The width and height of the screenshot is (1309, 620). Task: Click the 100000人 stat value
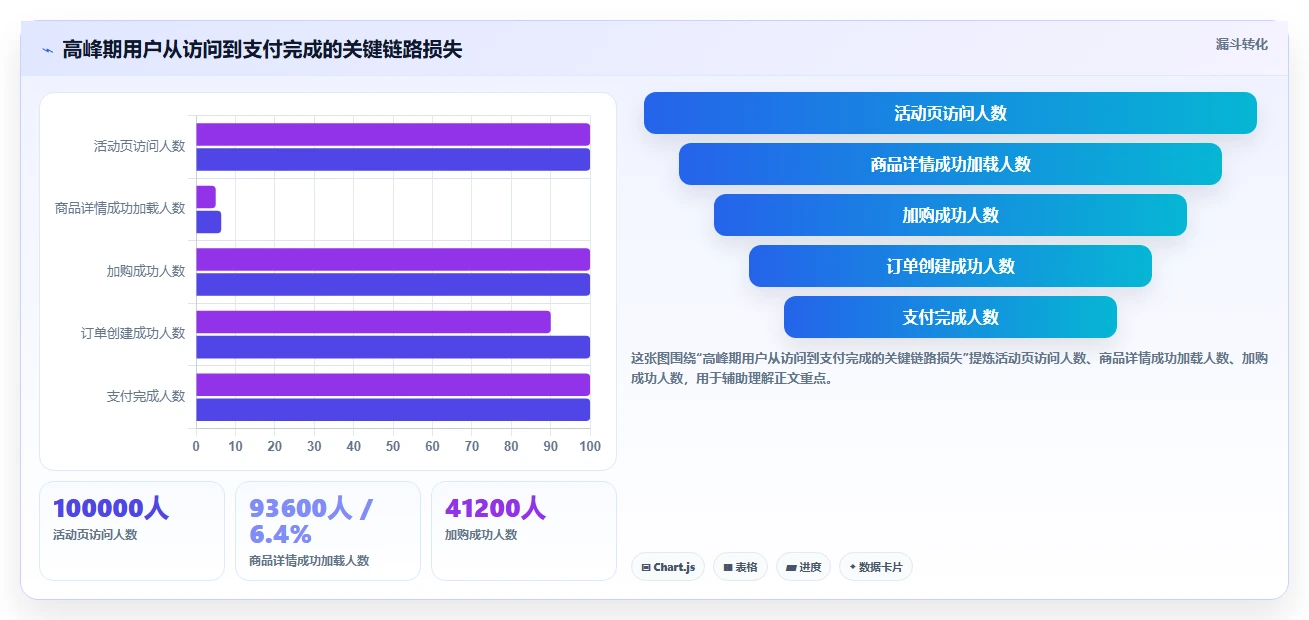pyautogui.click(x=111, y=509)
